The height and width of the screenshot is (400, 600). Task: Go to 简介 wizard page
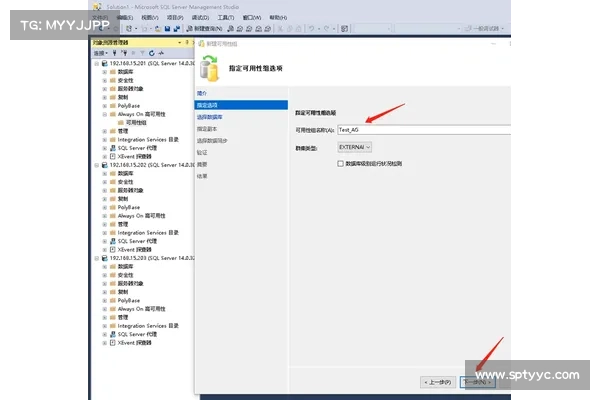pyautogui.click(x=202, y=93)
